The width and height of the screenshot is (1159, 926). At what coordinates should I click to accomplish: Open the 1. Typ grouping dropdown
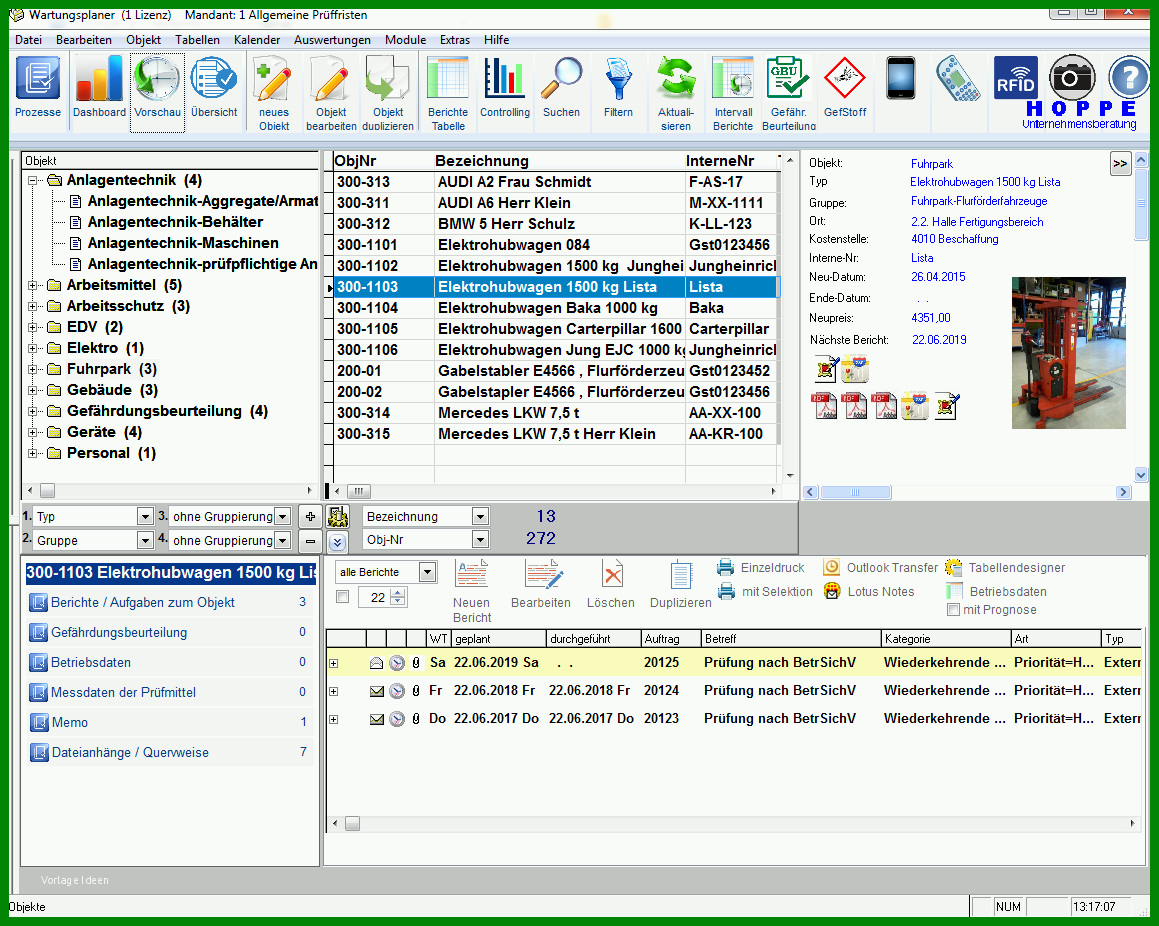coord(145,517)
